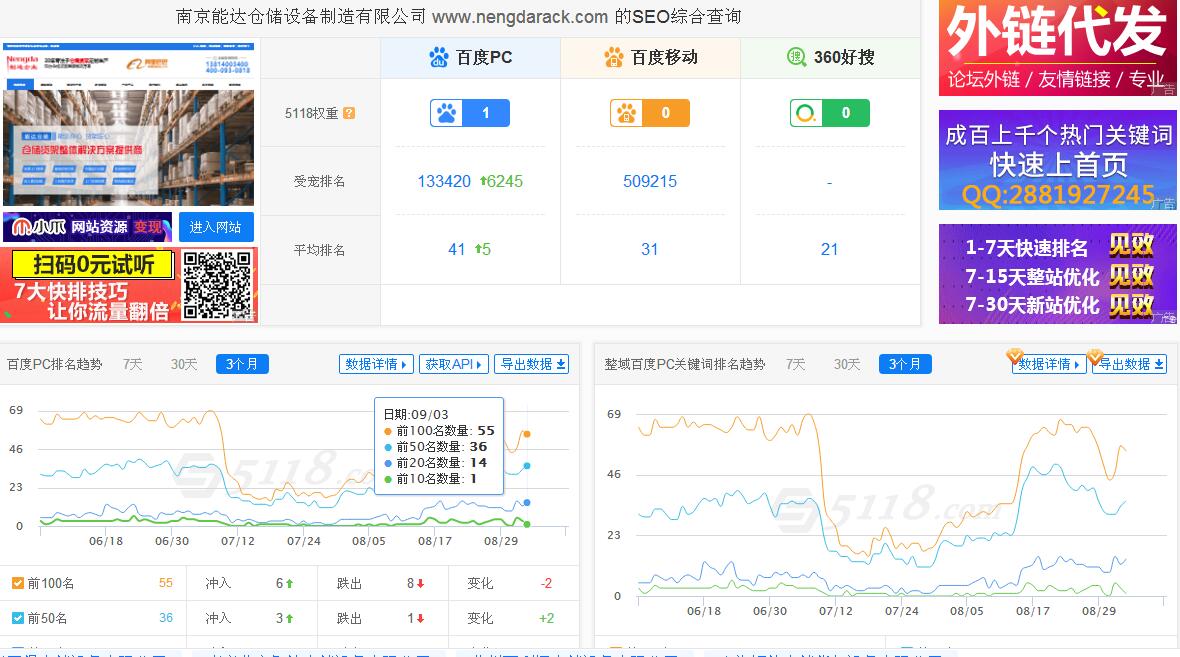Open the 5118权重 help question mark icon
This screenshot has width=1180, height=657.
[349, 113]
